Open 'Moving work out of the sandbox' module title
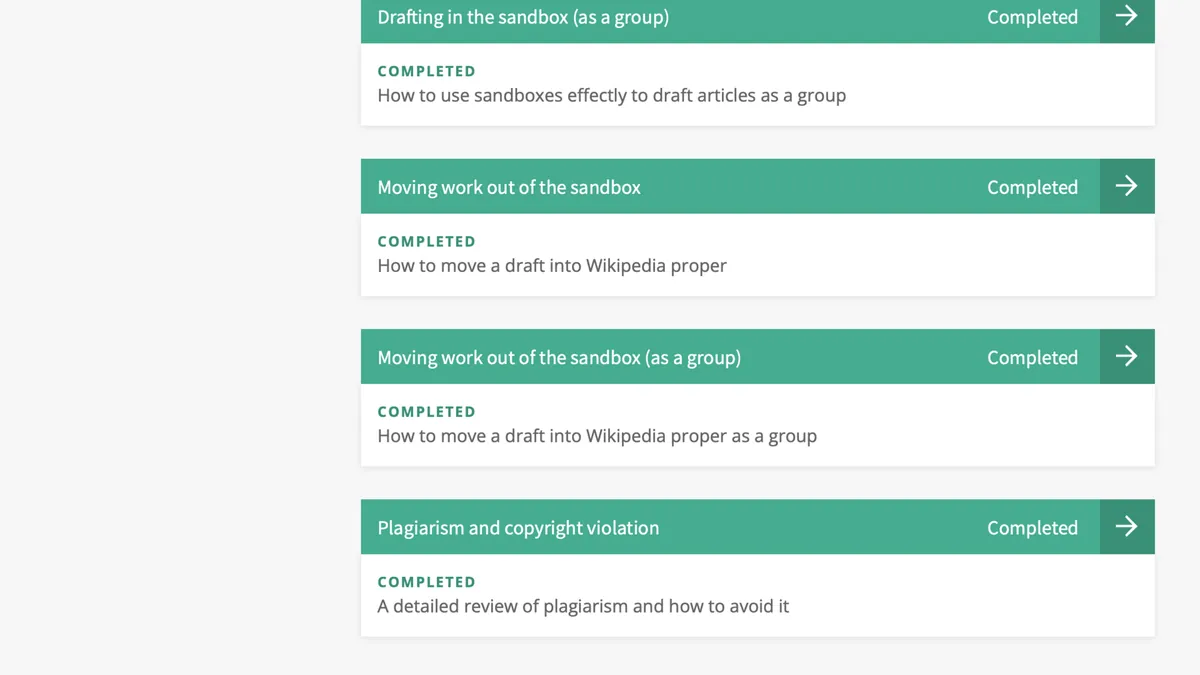 click(509, 187)
